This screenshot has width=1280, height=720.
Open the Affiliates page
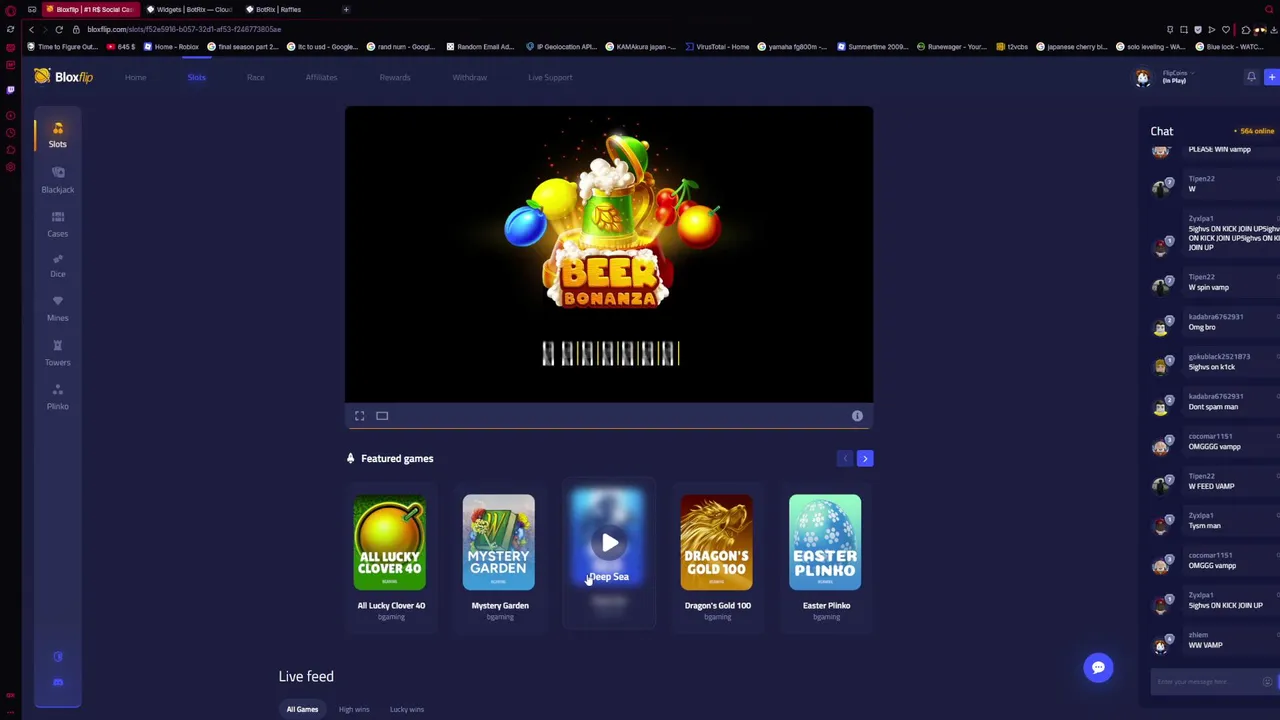321,77
